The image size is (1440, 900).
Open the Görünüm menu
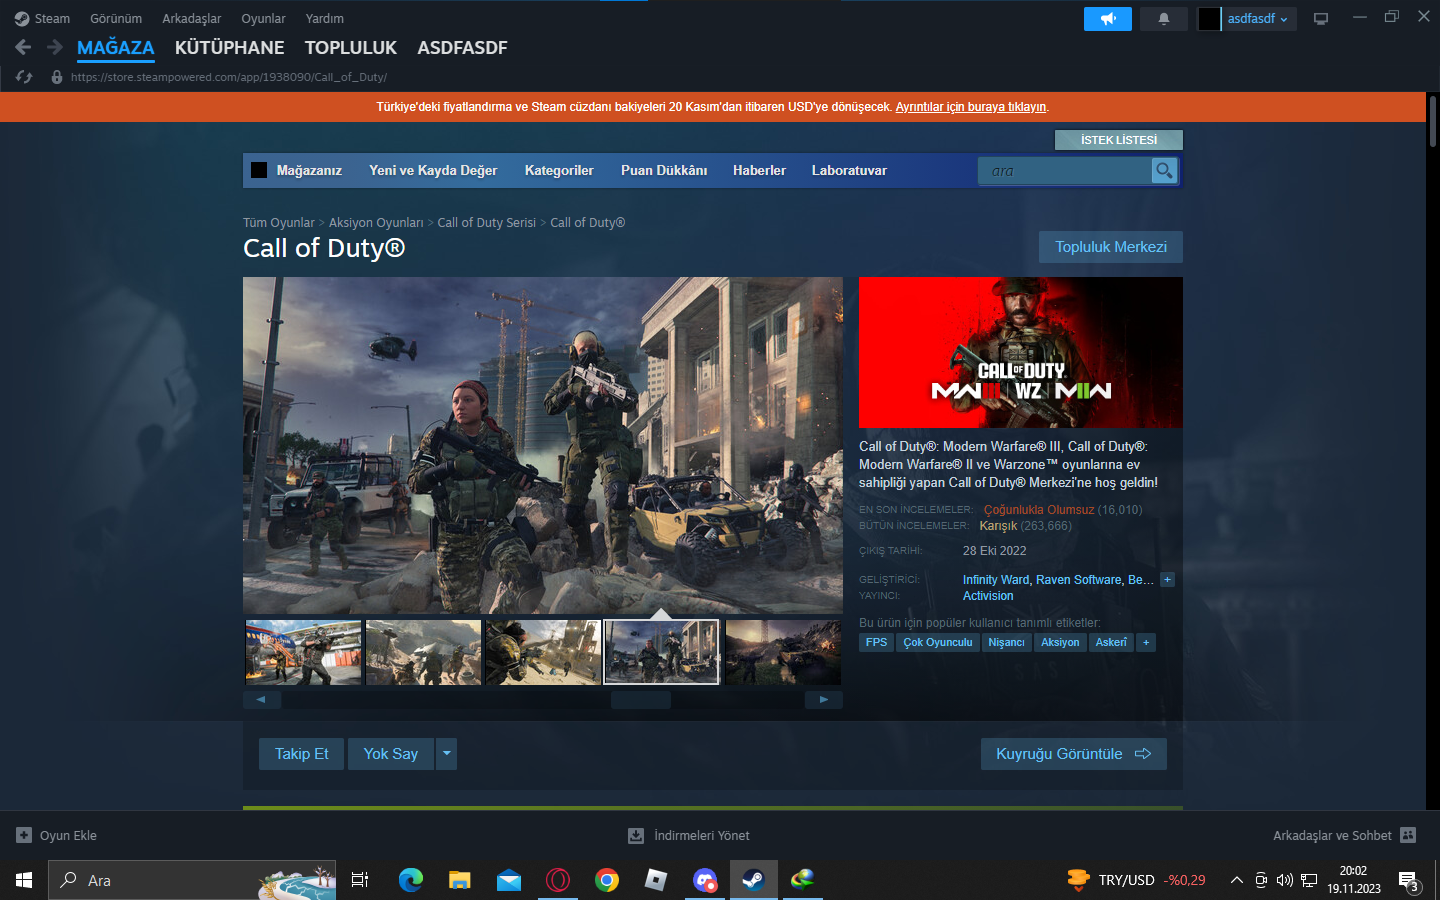[x=116, y=19]
